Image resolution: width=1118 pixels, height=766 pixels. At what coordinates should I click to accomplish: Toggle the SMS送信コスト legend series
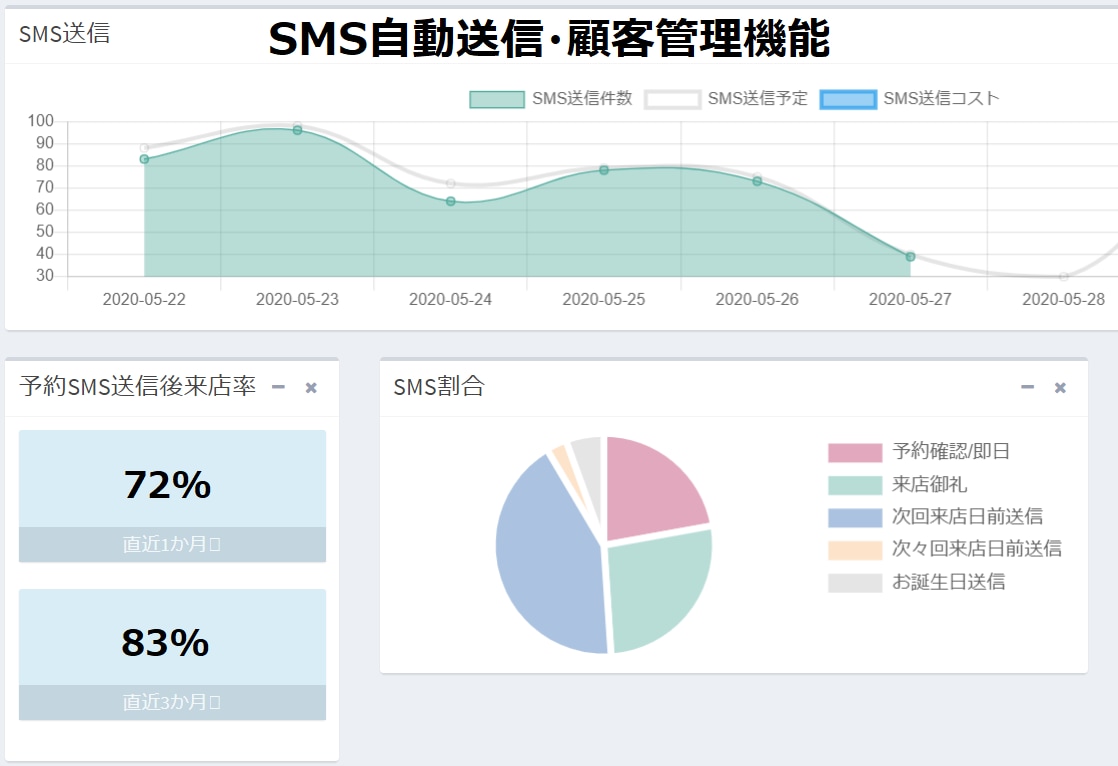(x=910, y=98)
